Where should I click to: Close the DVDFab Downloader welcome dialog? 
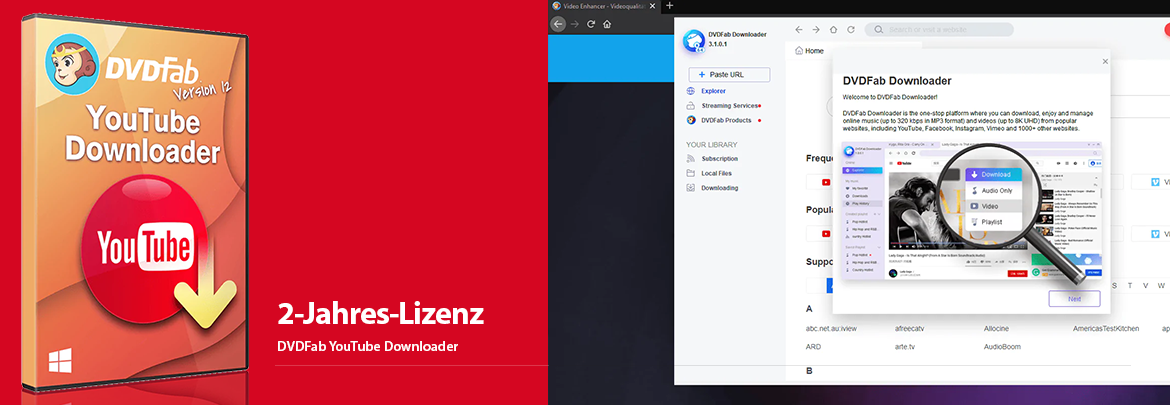click(x=1105, y=62)
